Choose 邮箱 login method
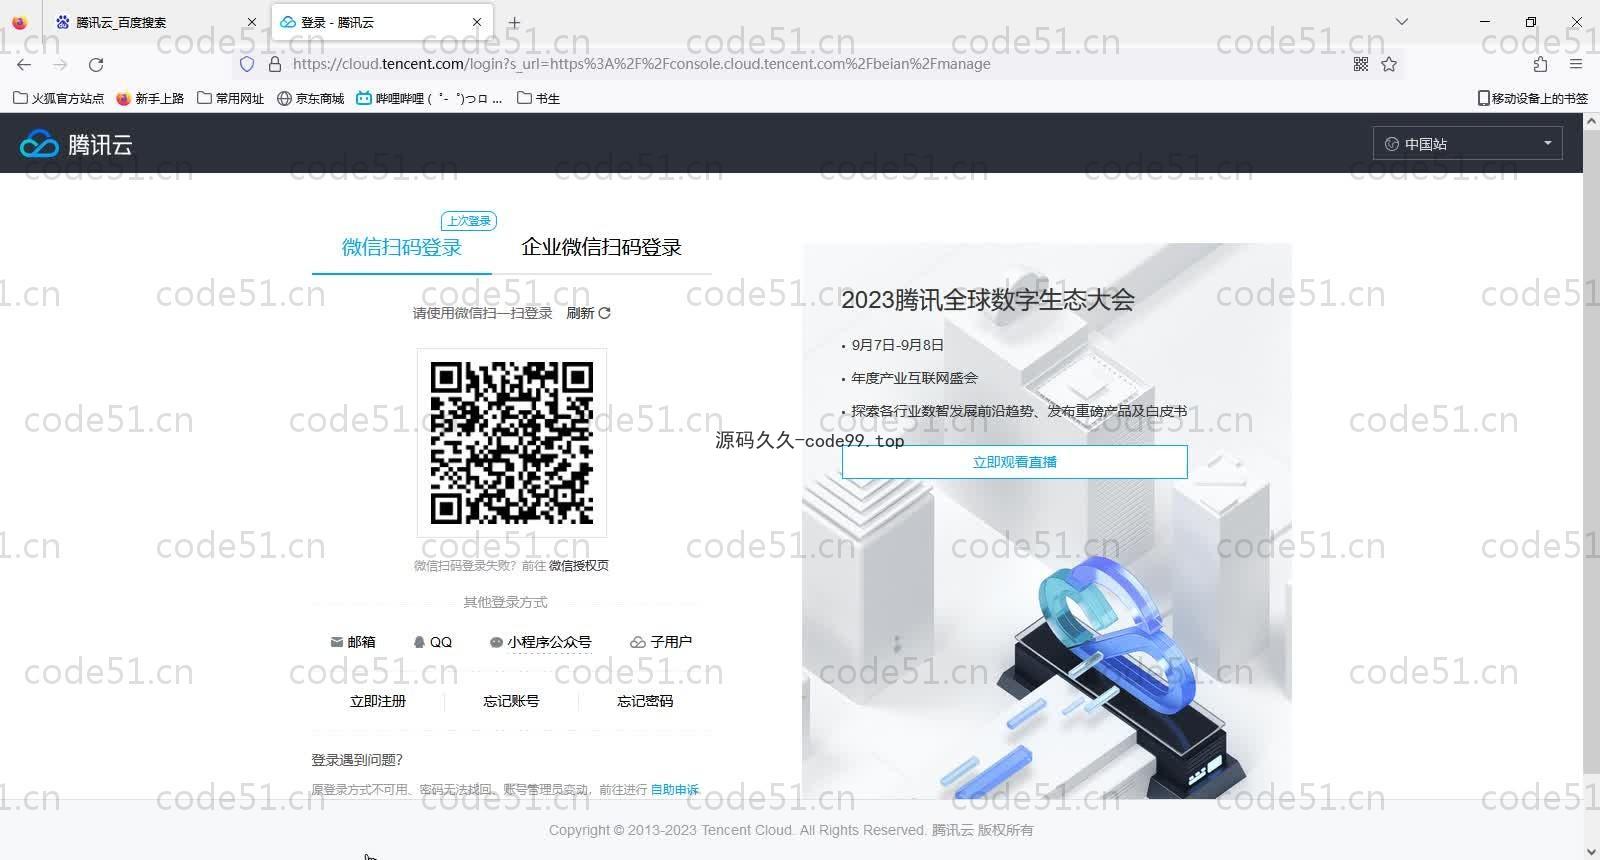The width and height of the screenshot is (1600, 860). click(353, 642)
